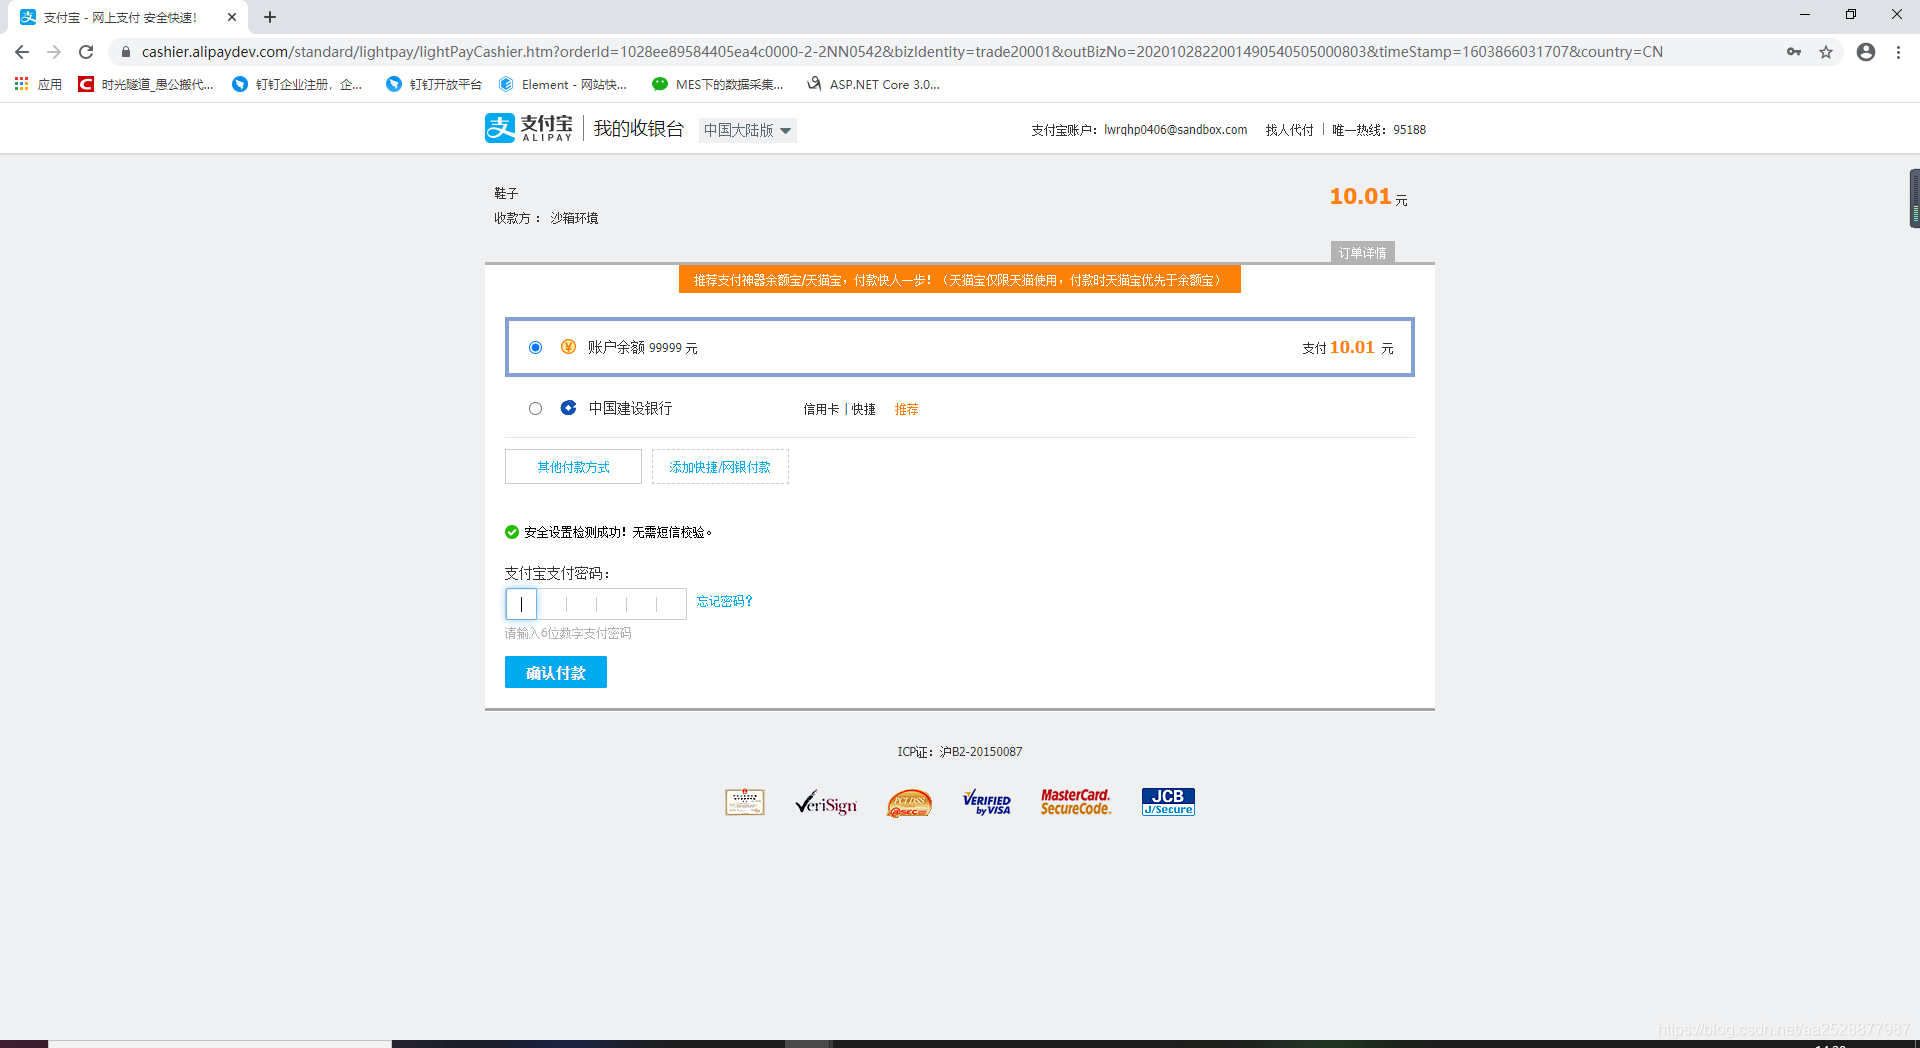This screenshot has height=1048, width=1920.
Task: Click 添加快捷/网银付款 button
Action: pyautogui.click(x=720, y=467)
